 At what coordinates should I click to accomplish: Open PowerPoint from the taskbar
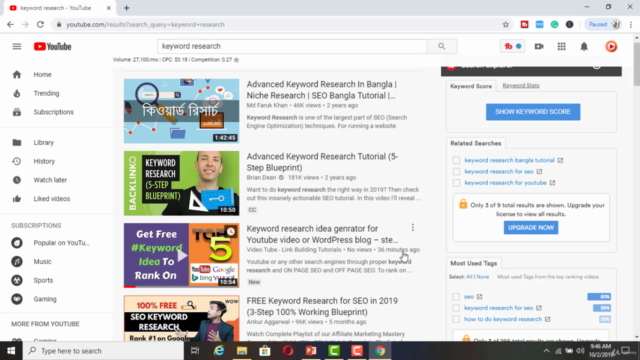click(x=311, y=351)
